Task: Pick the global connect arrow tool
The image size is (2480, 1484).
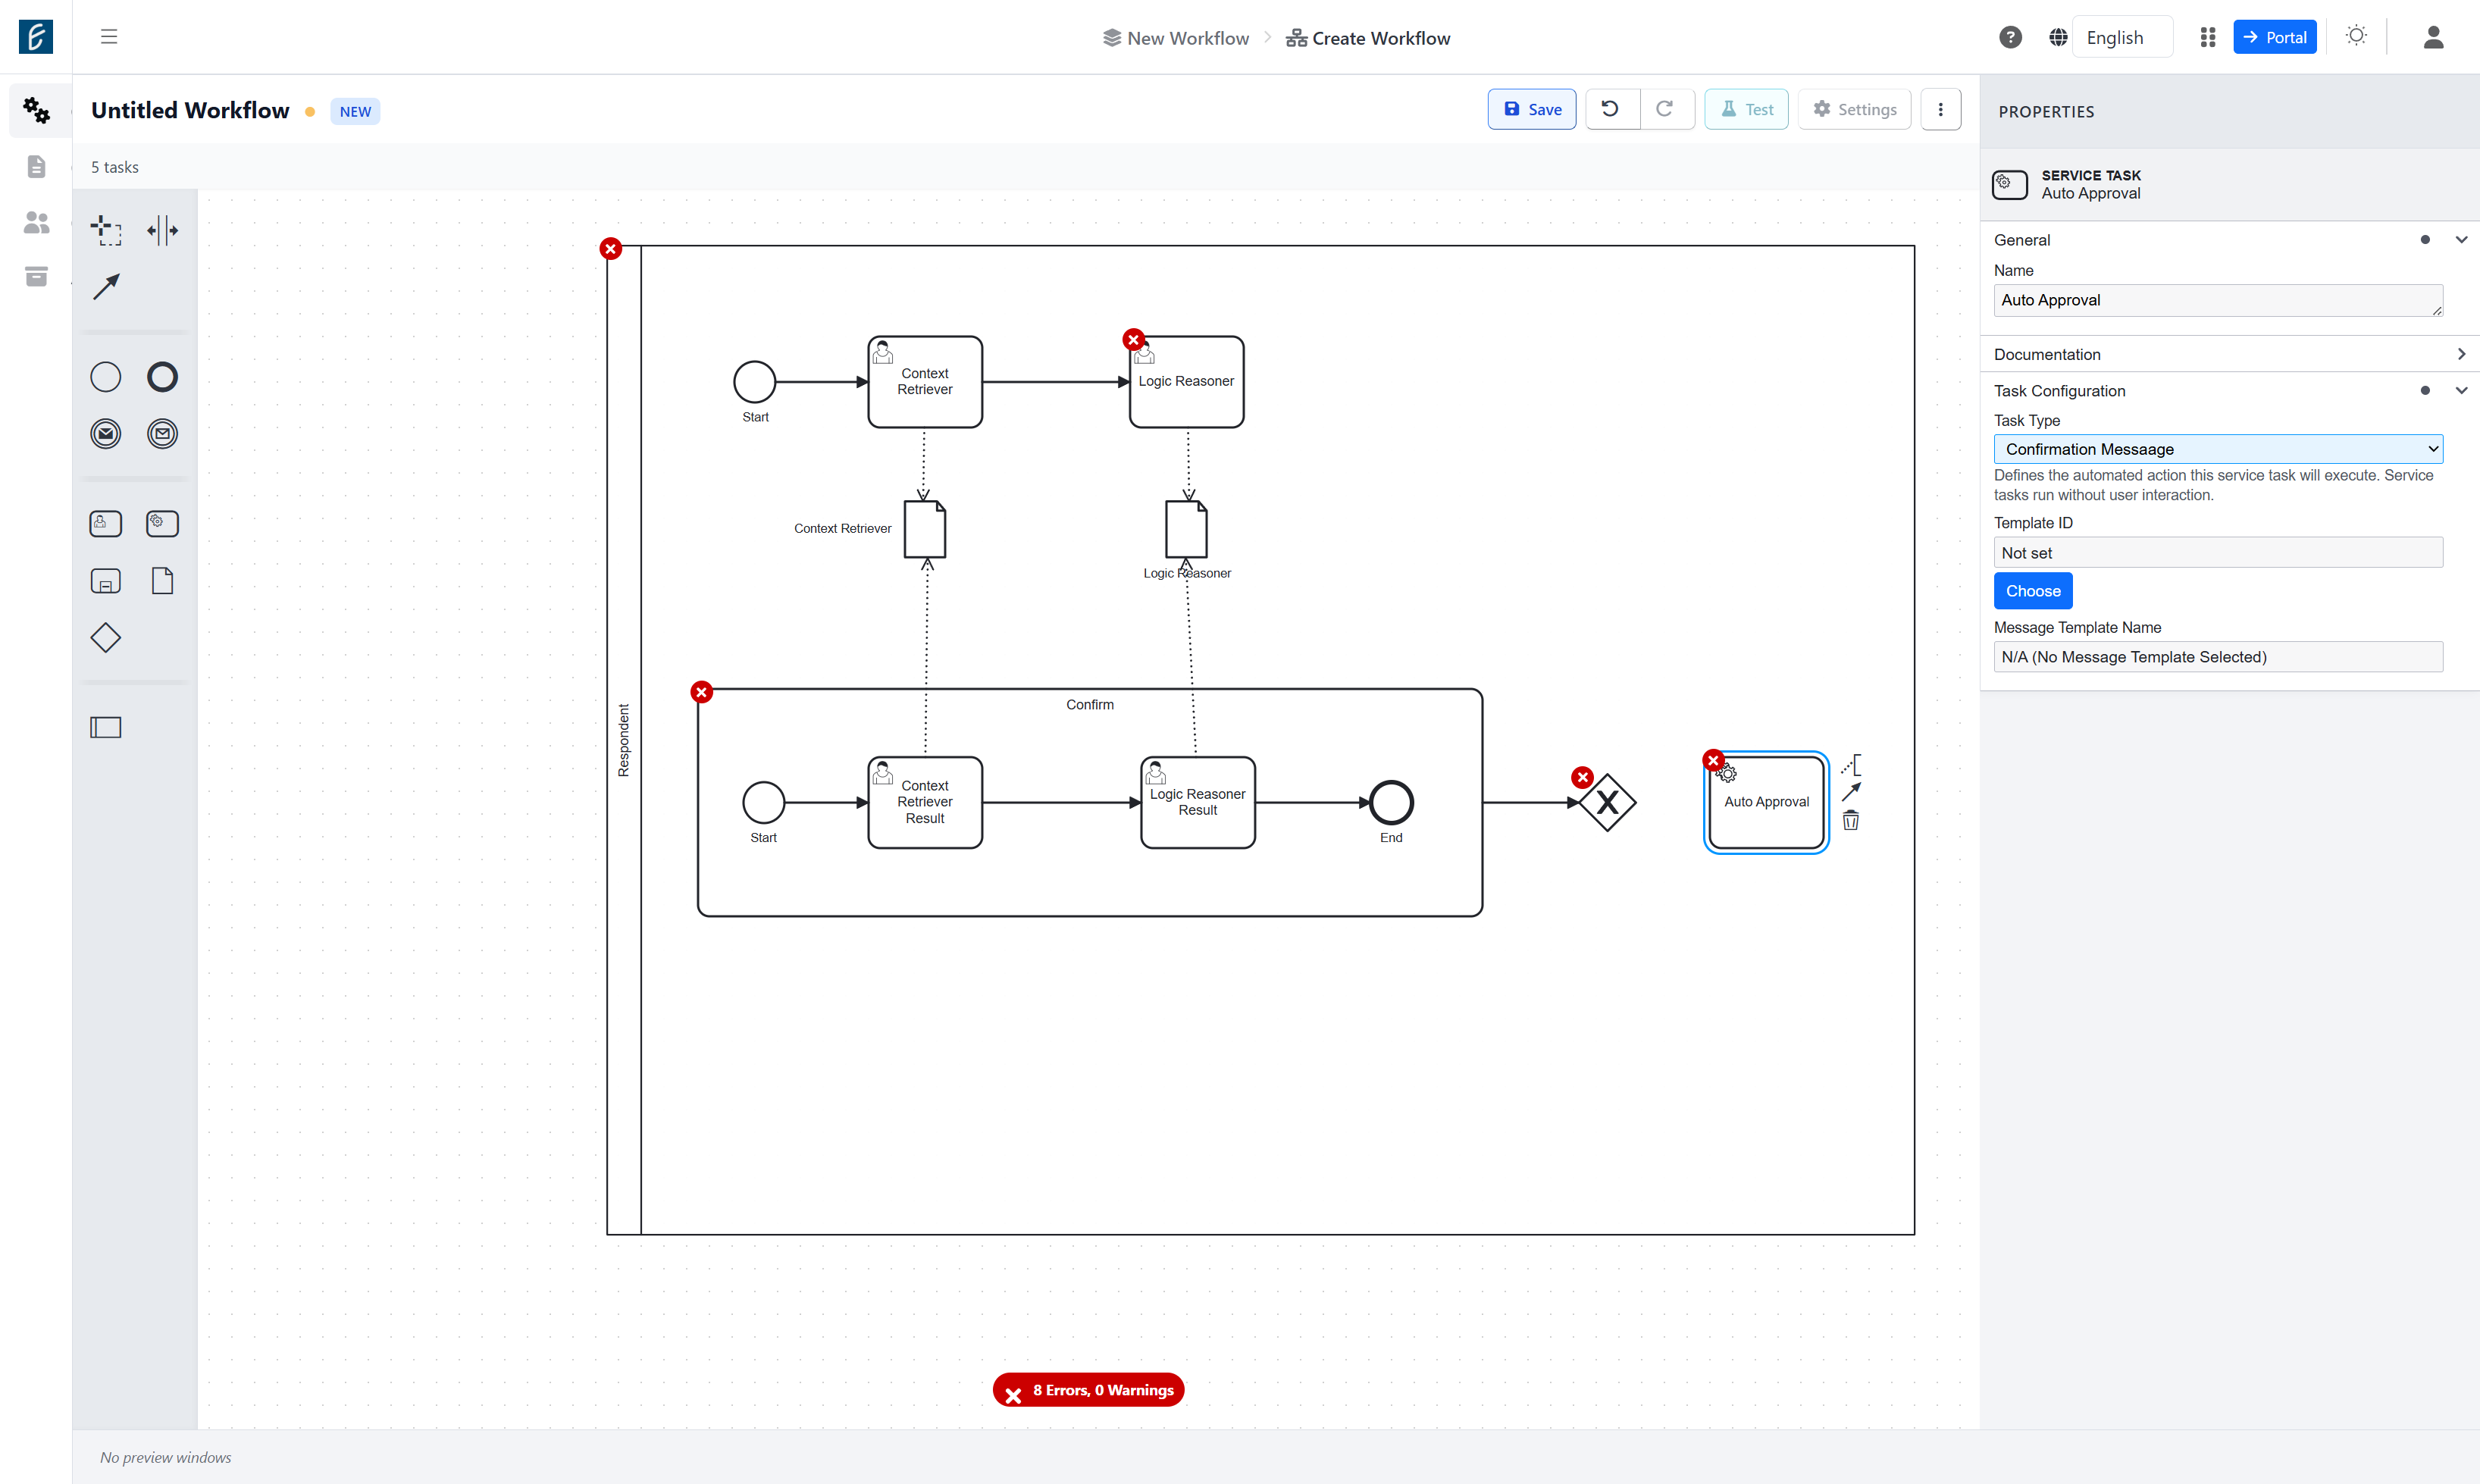Action: point(106,287)
